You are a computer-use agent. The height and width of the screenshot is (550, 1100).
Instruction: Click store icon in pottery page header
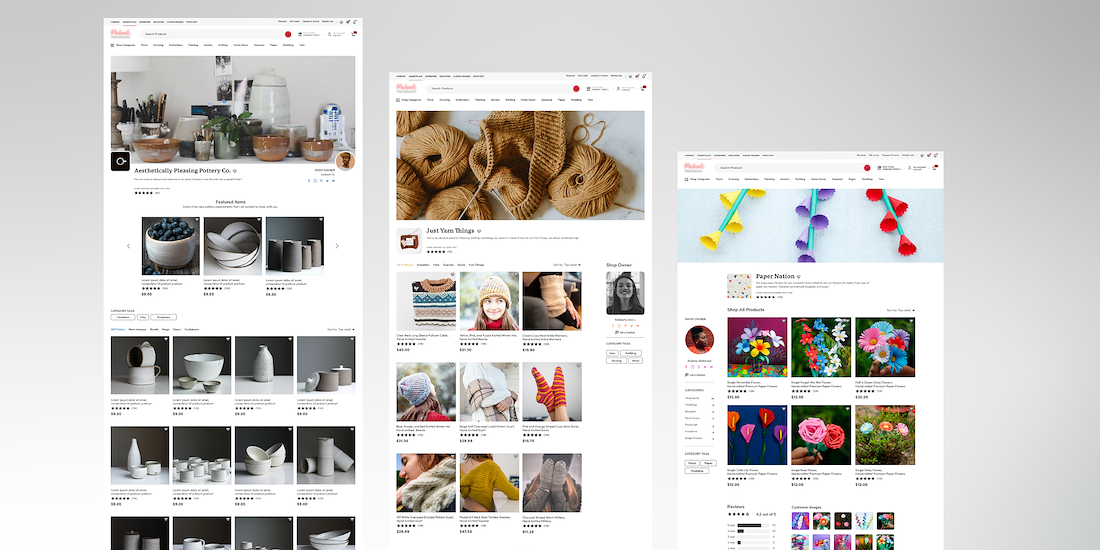(300, 34)
